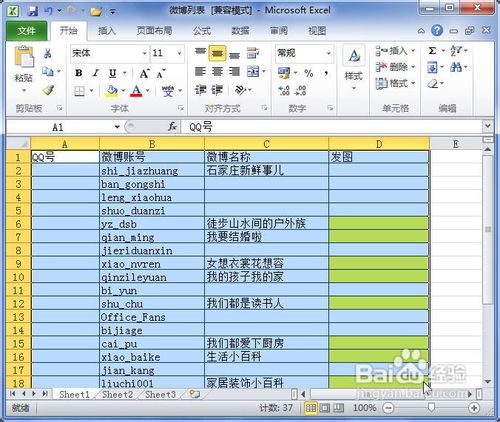
Task: Click the Percent Style icon
Action: click(x=309, y=73)
